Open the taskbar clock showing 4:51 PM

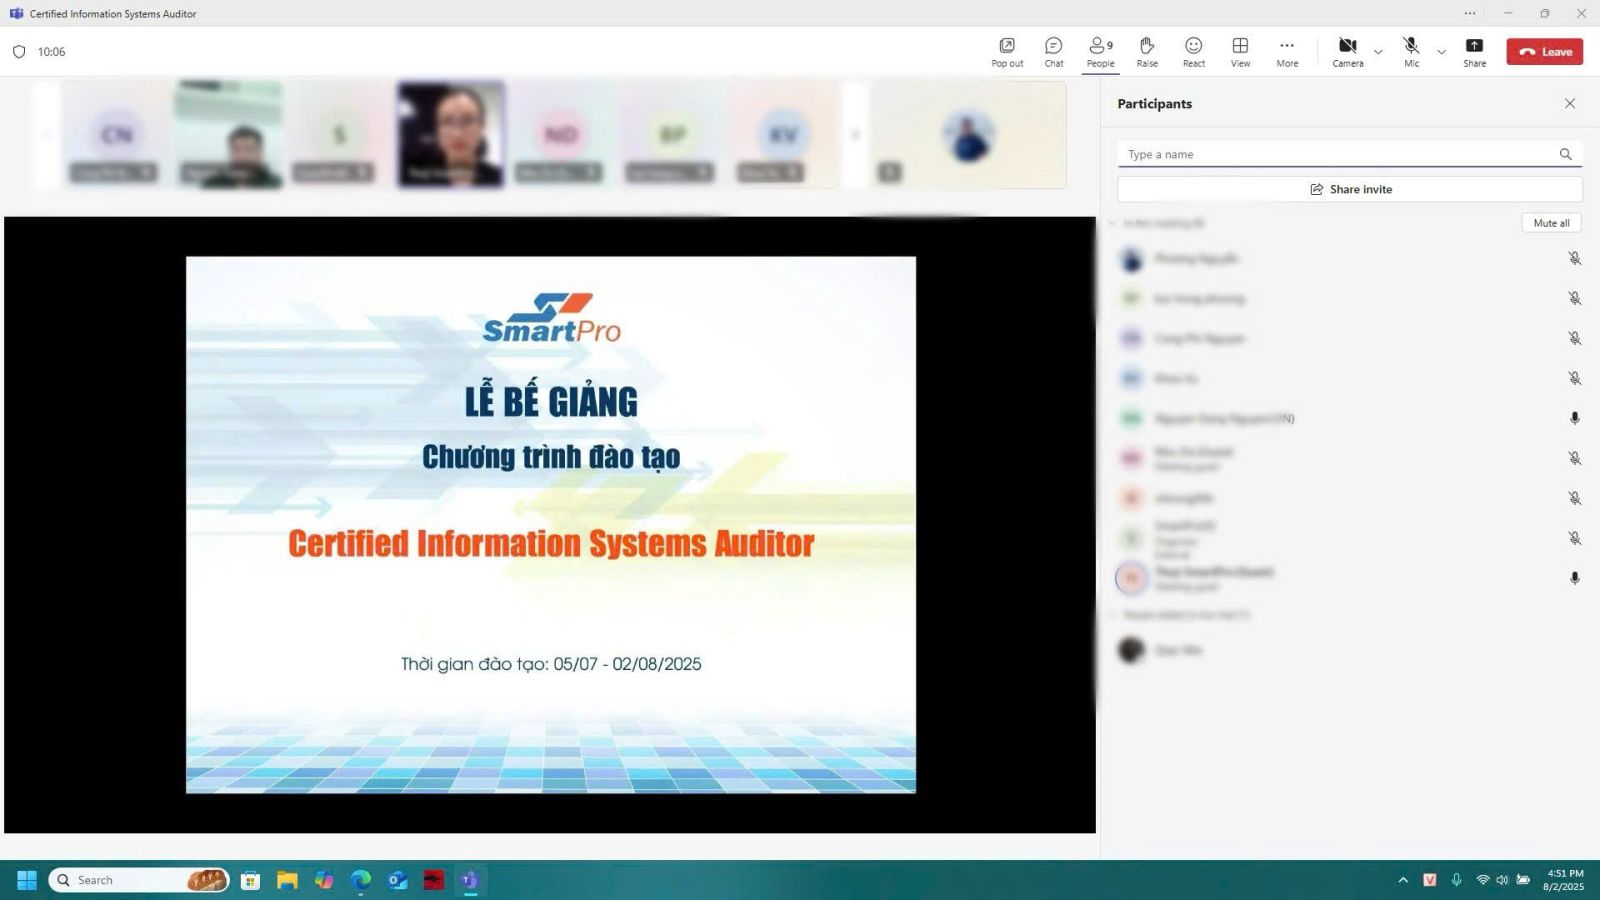tap(1564, 880)
